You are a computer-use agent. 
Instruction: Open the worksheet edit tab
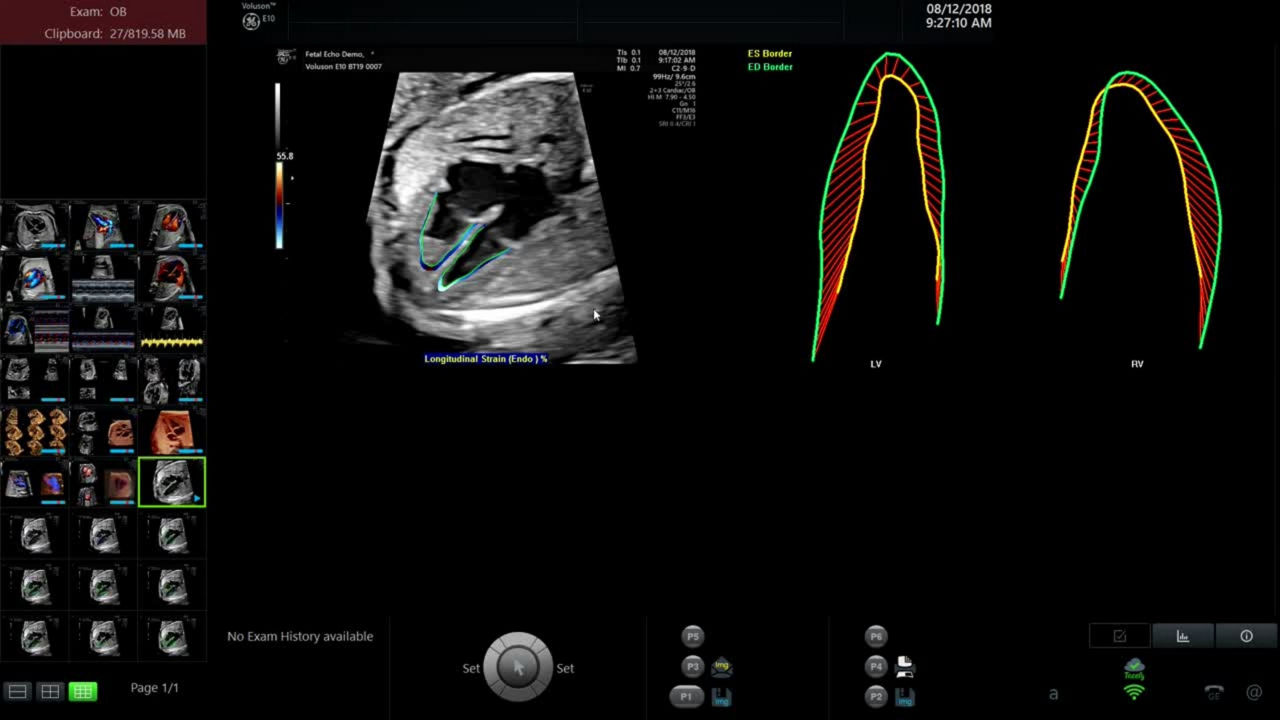coord(1119,636)
